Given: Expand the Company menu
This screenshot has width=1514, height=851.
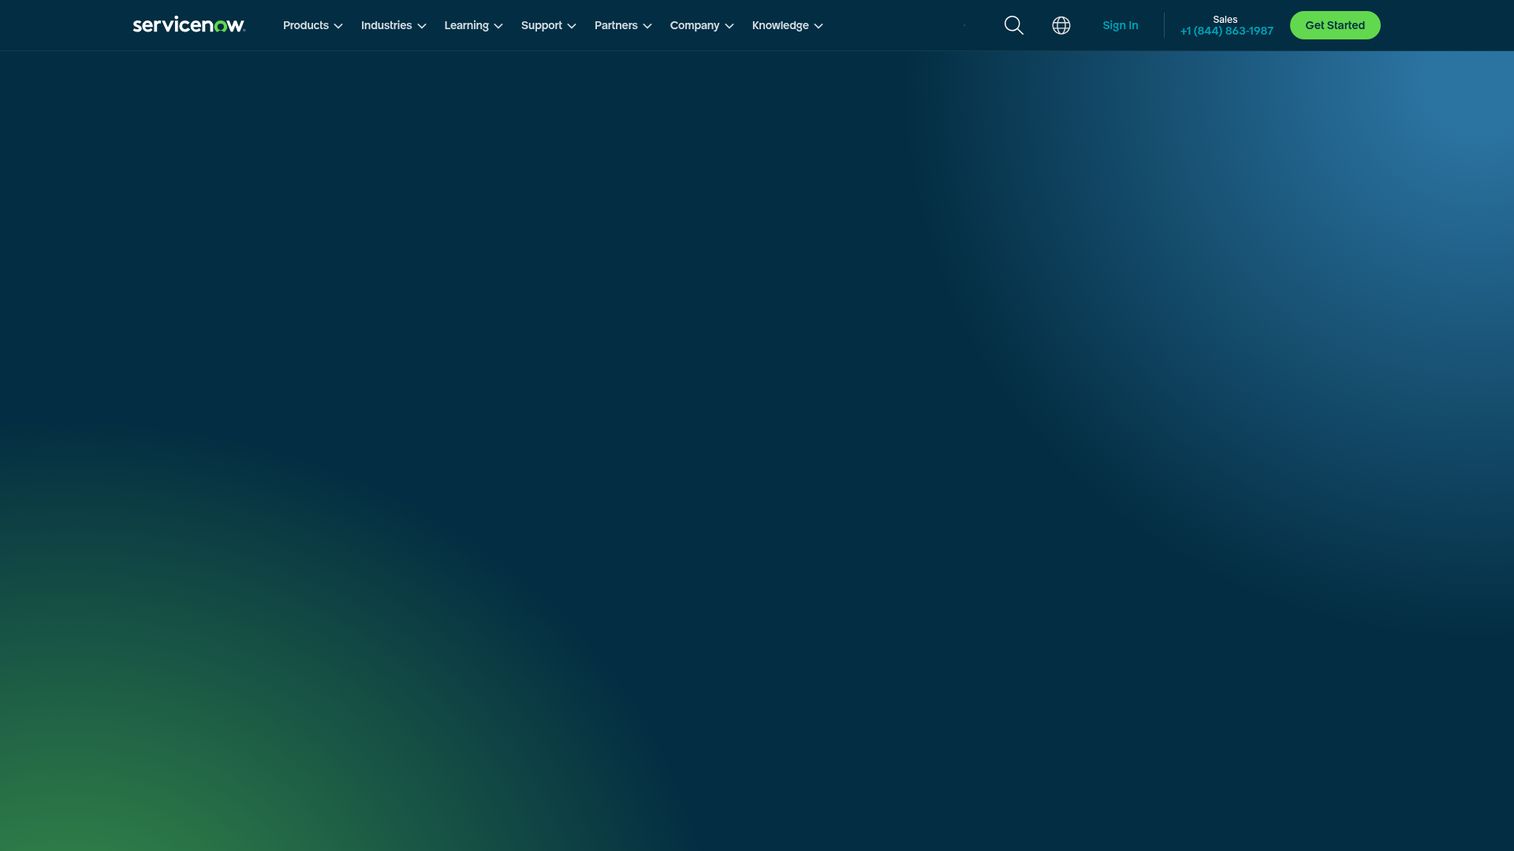Looking at the screenshot, I should [701, 25].
